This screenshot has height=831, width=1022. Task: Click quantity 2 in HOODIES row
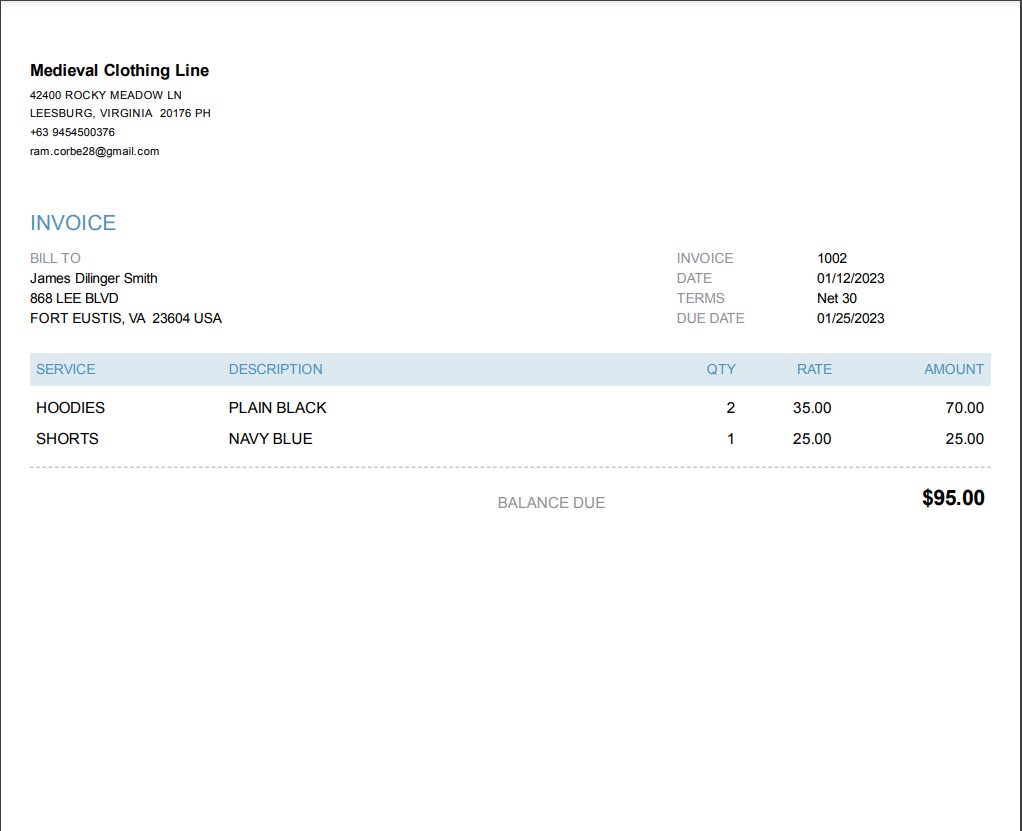pyautogui.click(x=731, y=408)
